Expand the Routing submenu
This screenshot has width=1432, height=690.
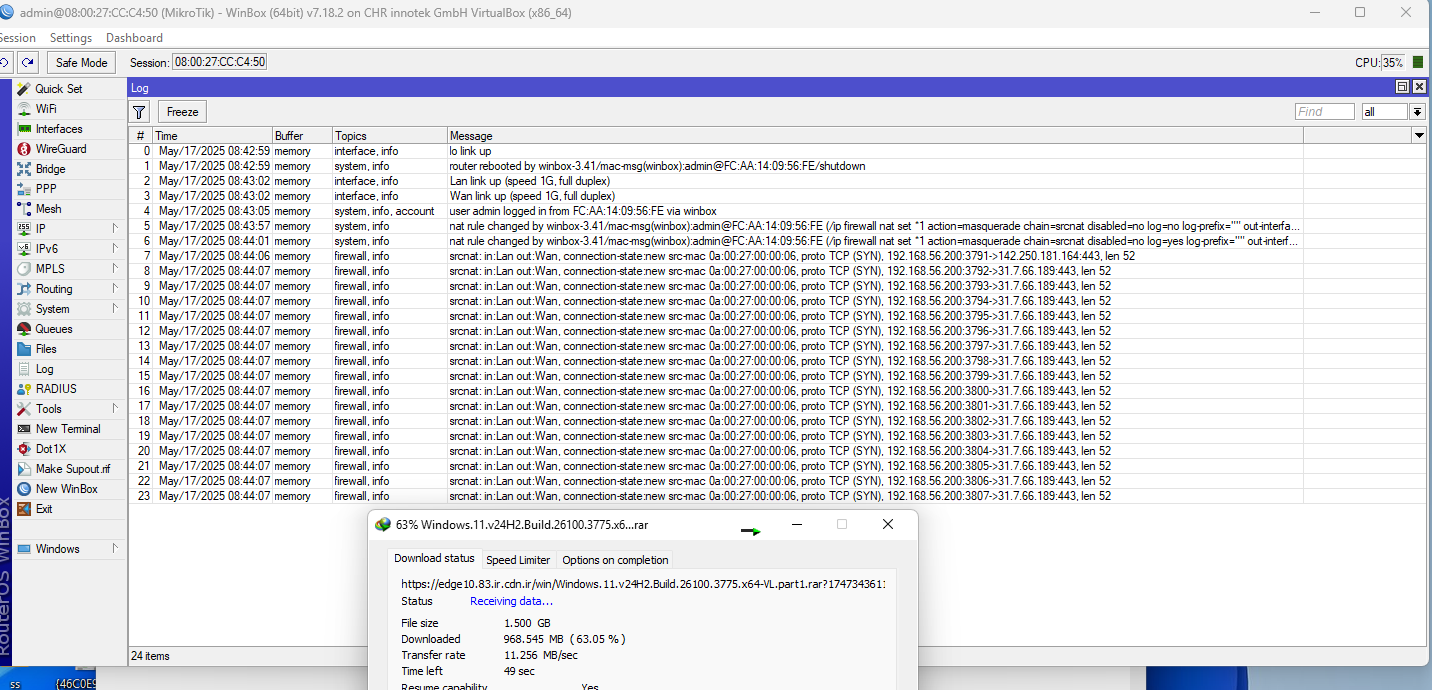(114, 289)
